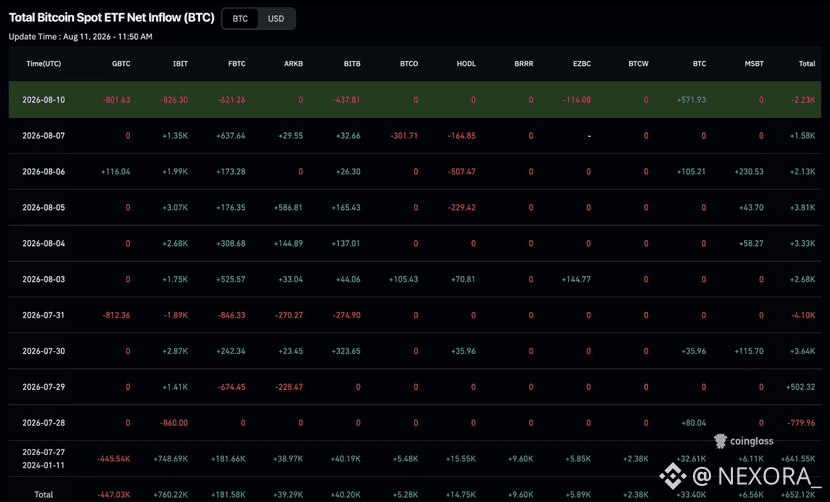Screen dimensions: 830x502
Task: Click the EZBC column header
Action: coord(582,64)
